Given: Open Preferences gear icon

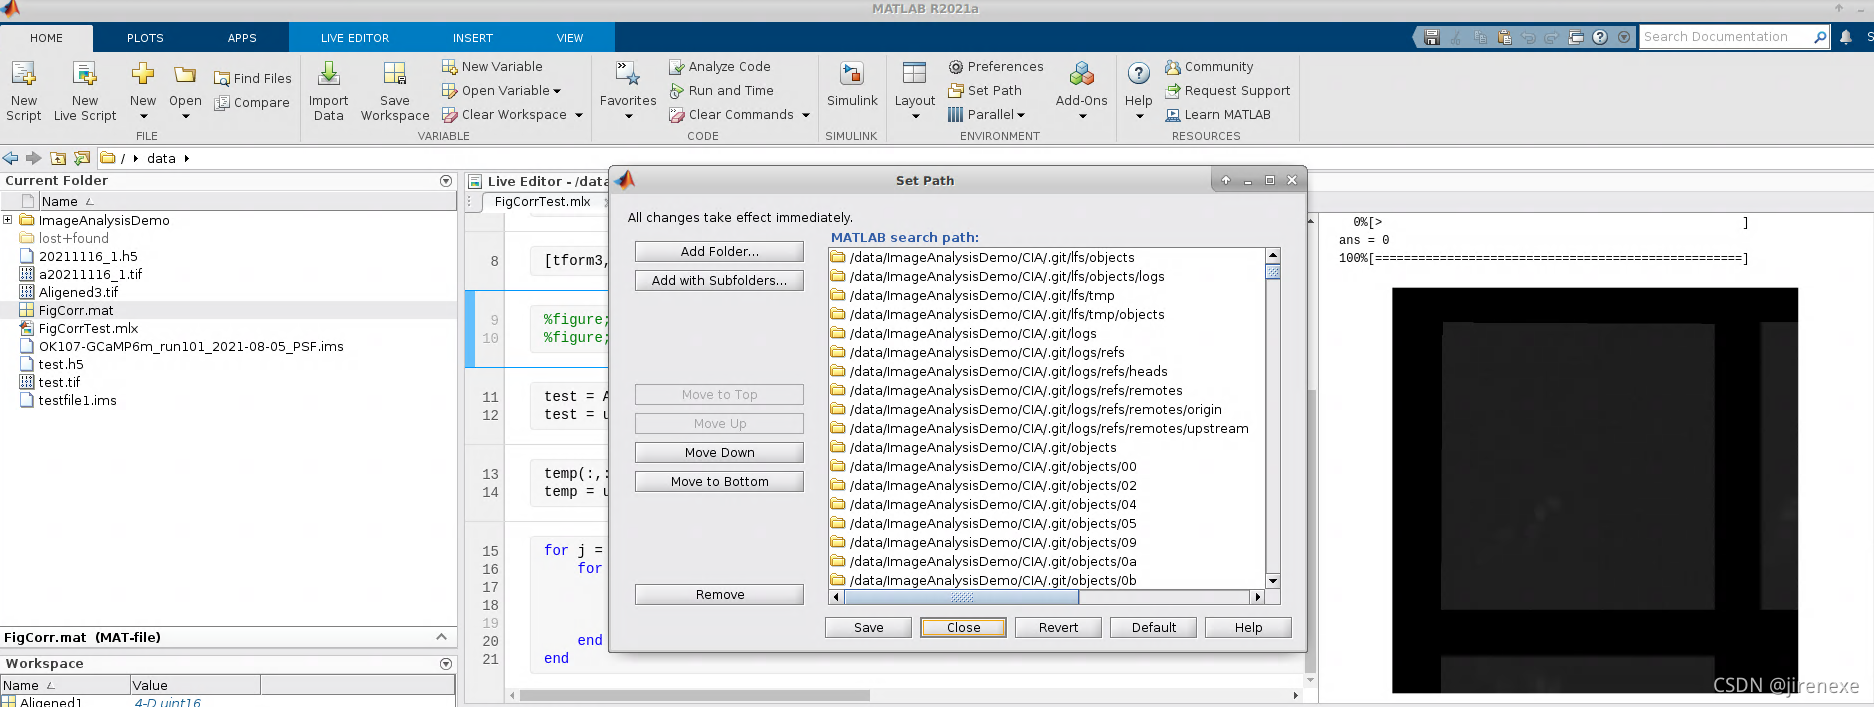Looking at the screenshot, I should coord(956,67).
